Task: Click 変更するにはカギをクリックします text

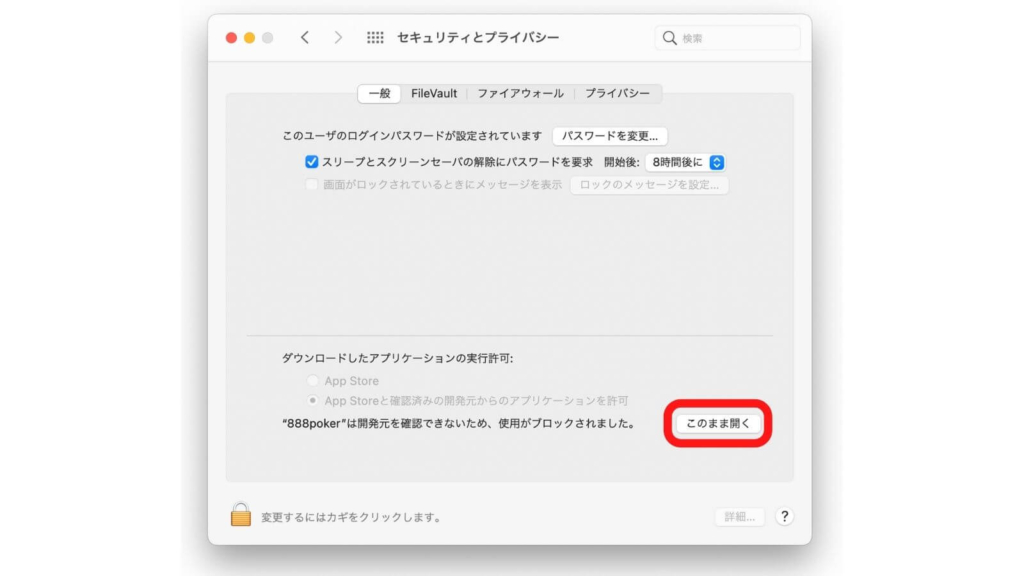Action: (351, 517)
